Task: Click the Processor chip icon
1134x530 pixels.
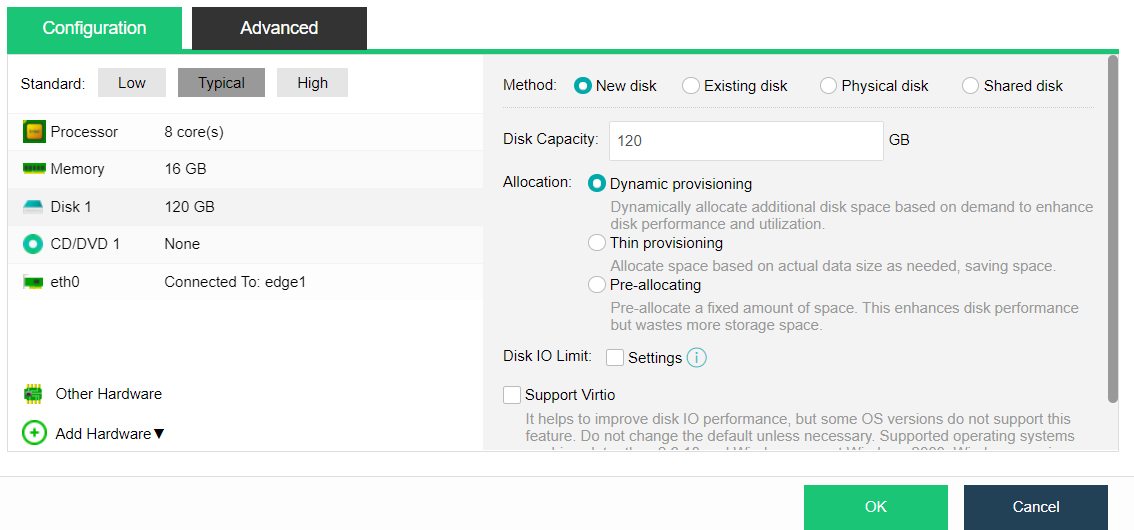Action: [34, 132]
